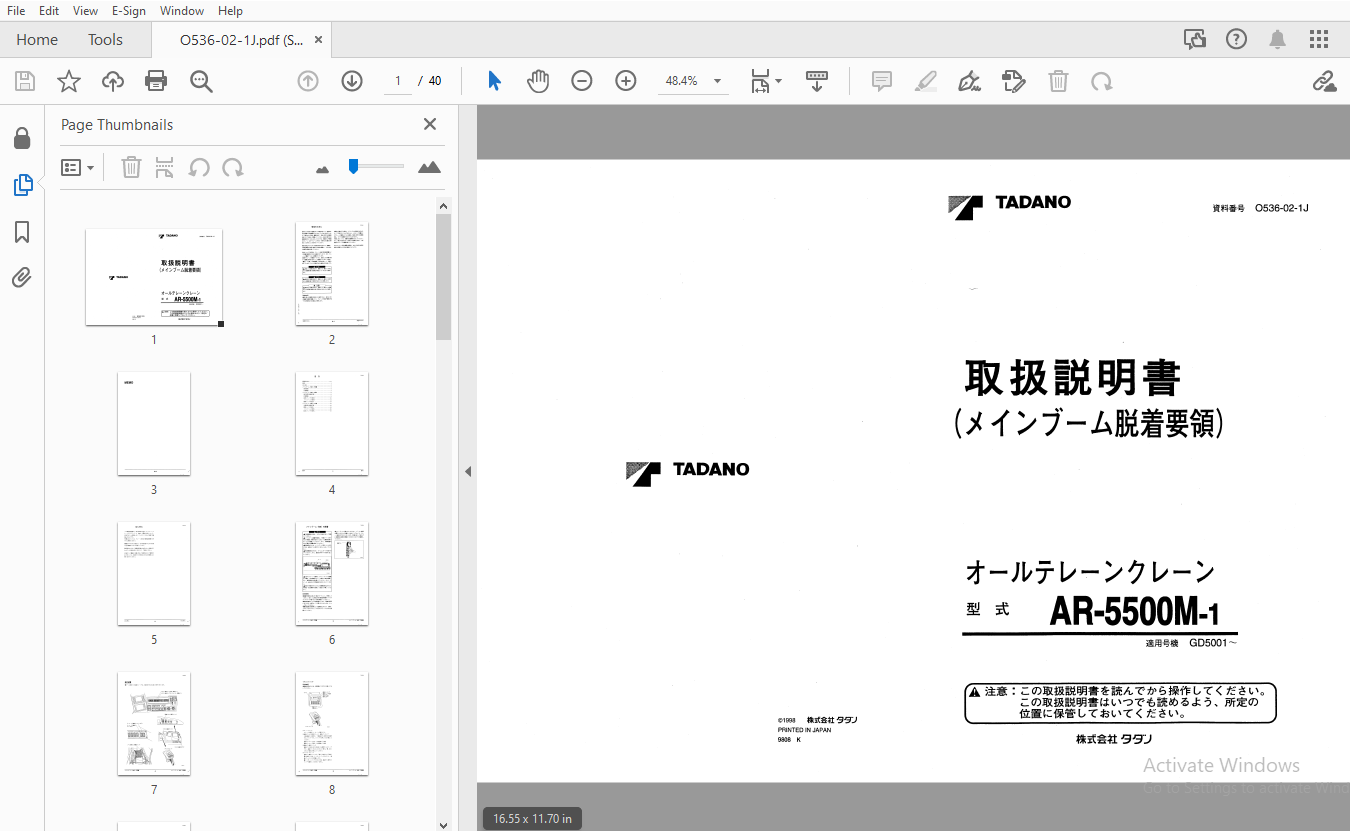Click the scrolling mode keyboard icon

817,81
